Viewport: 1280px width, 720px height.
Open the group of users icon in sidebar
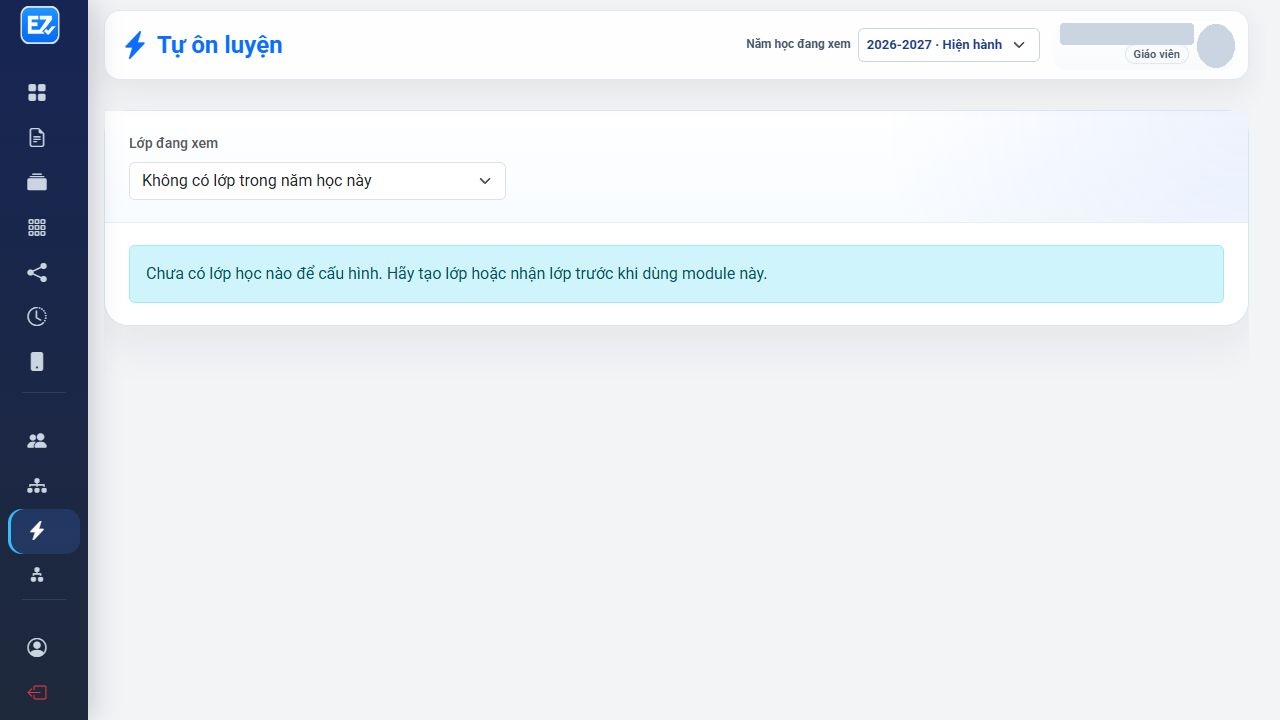tap(37, 441)
